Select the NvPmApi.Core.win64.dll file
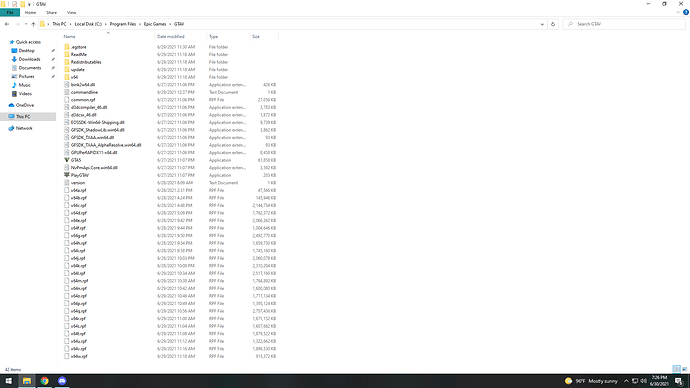The width and height of the screenshot is (690, 388). (x=94, y=168)
